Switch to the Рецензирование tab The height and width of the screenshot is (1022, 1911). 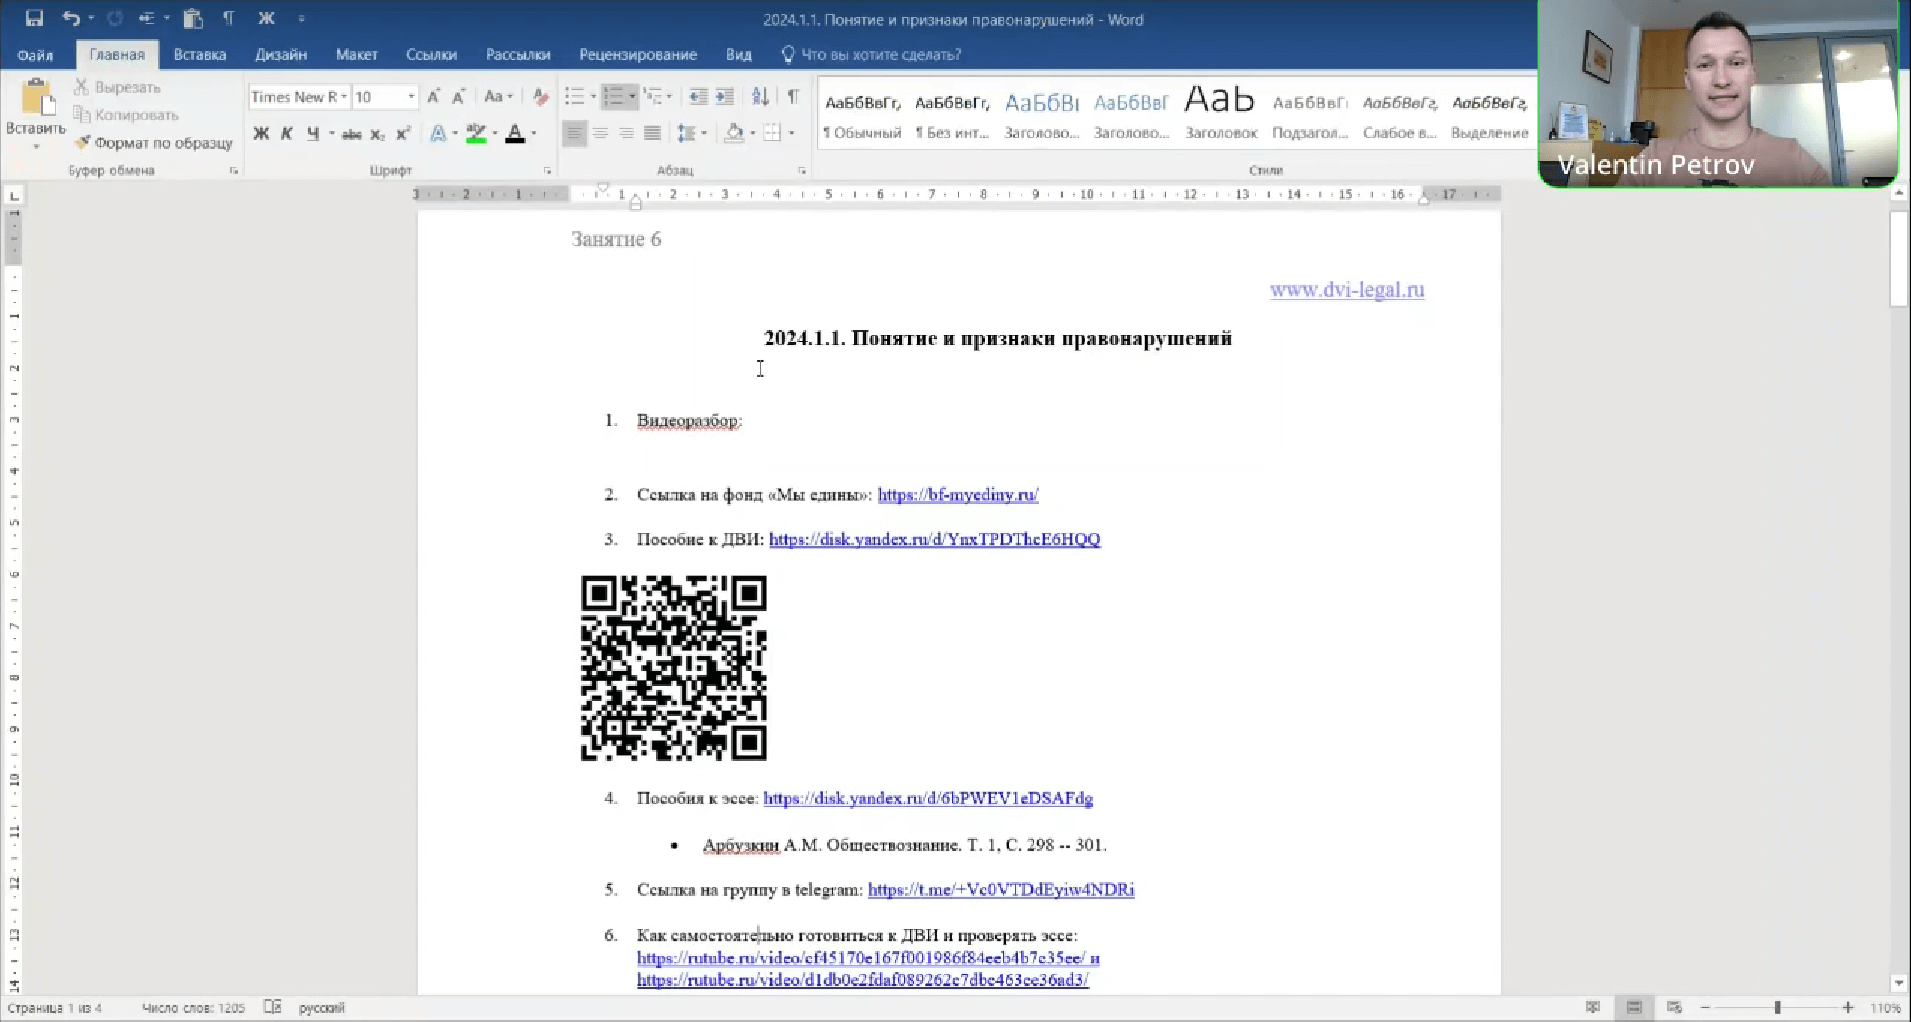[638, 55]
